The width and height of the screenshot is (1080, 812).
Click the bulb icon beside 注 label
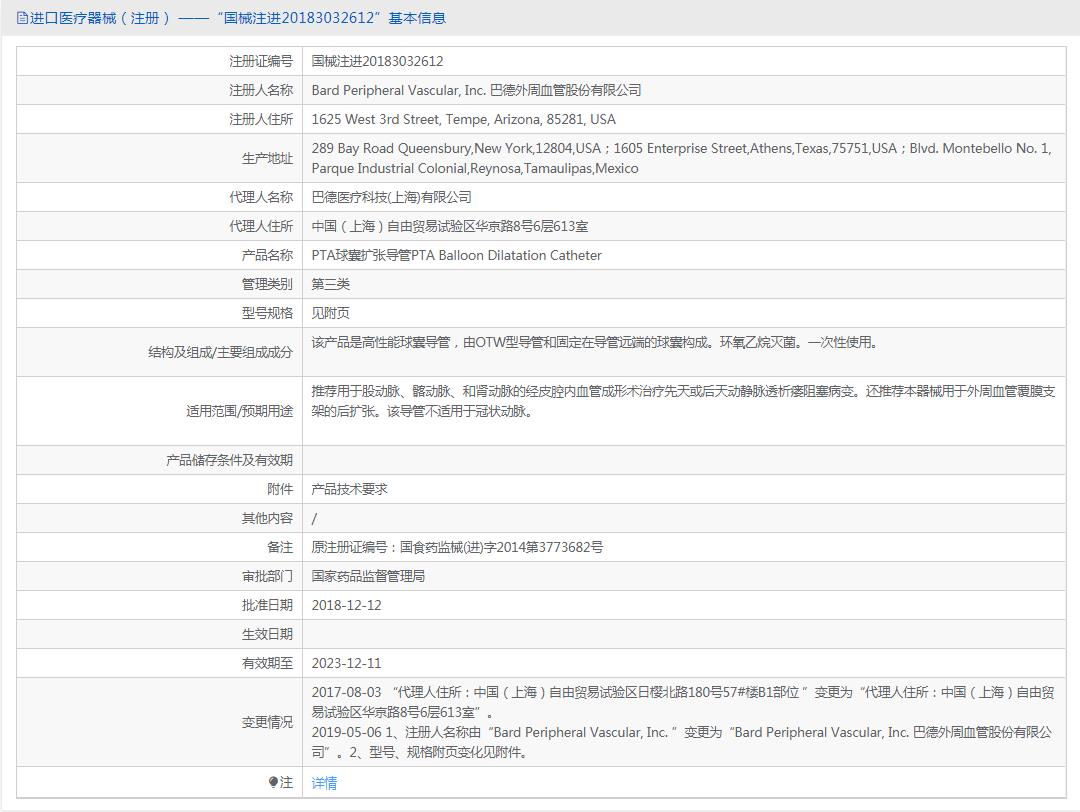[273, 782]
